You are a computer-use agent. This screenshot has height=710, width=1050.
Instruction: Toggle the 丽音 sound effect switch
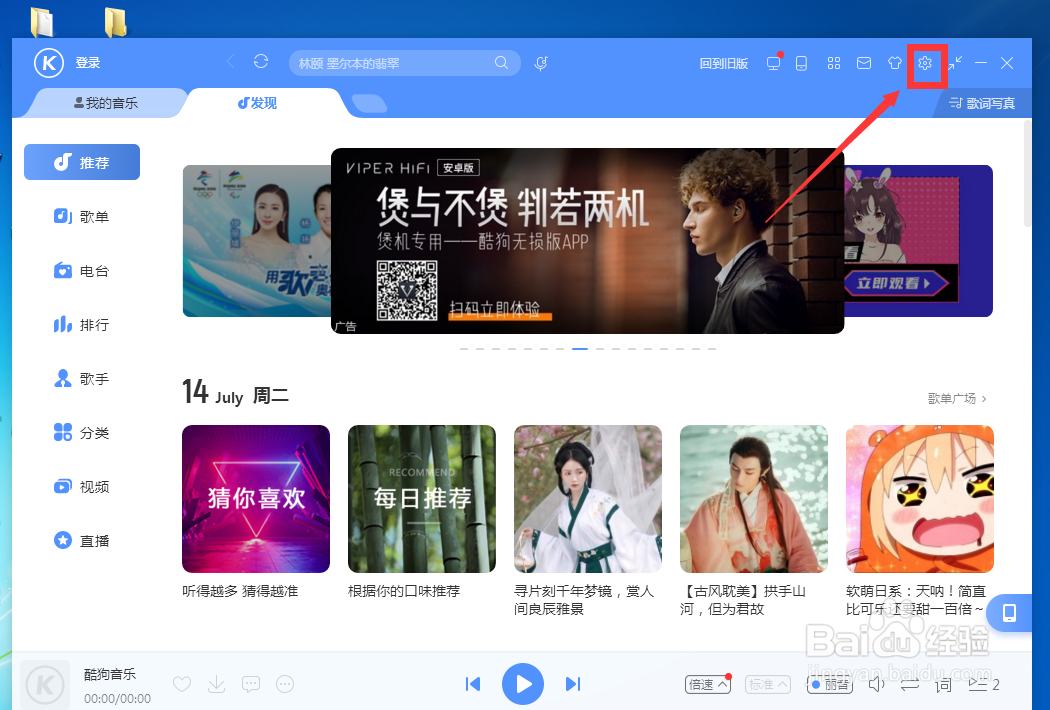click(829, 684)
